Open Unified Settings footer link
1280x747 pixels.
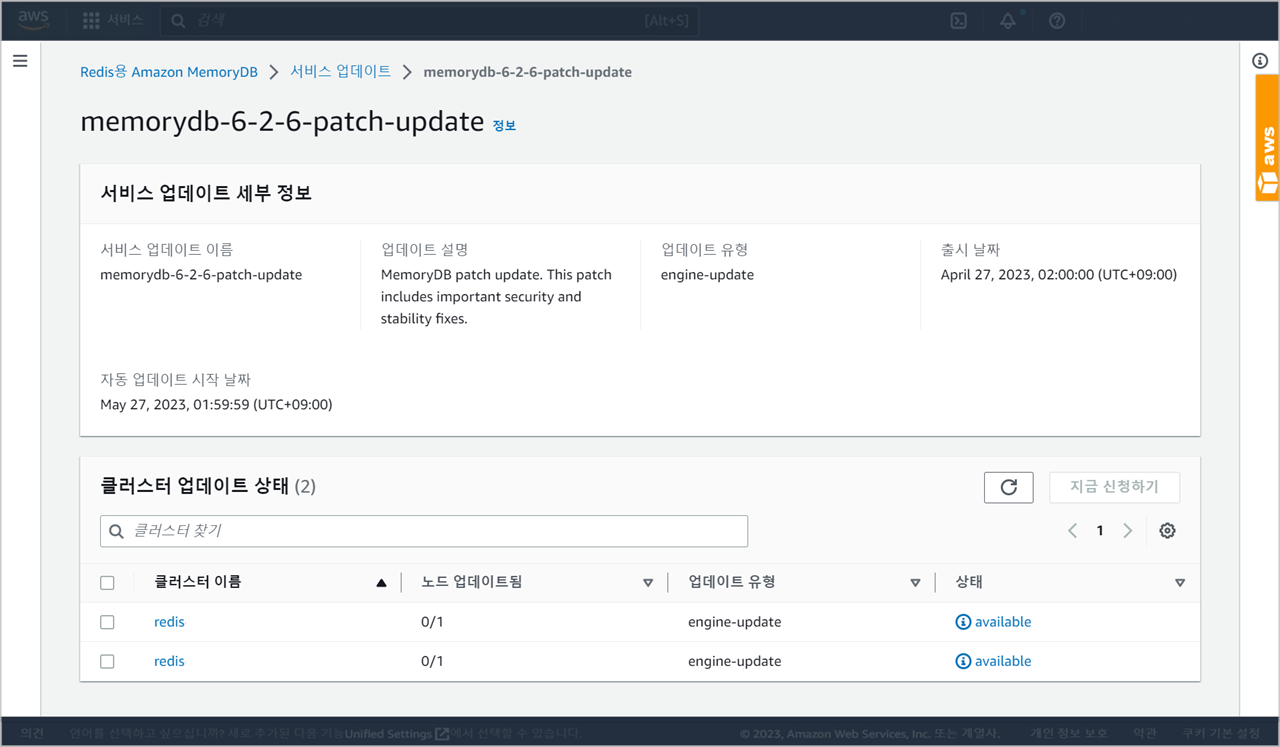[x=396, y=734]
